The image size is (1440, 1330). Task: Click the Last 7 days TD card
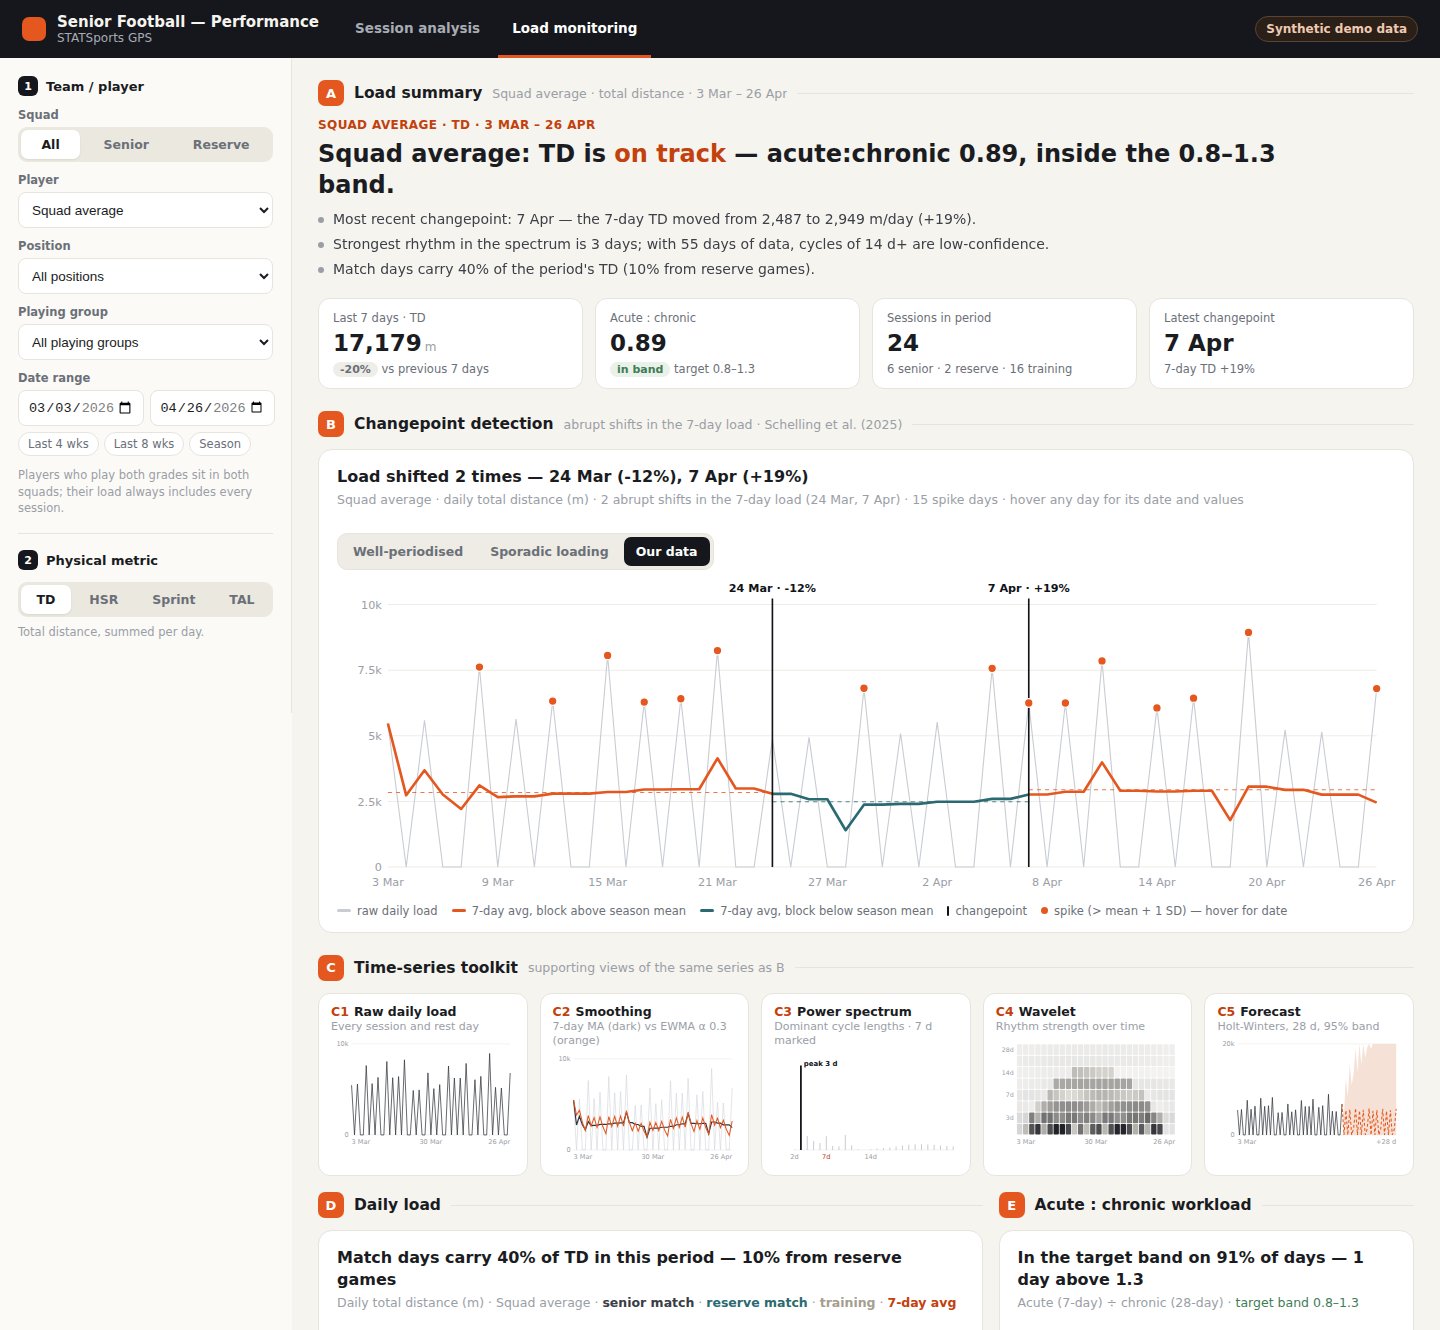pos(450,343)
